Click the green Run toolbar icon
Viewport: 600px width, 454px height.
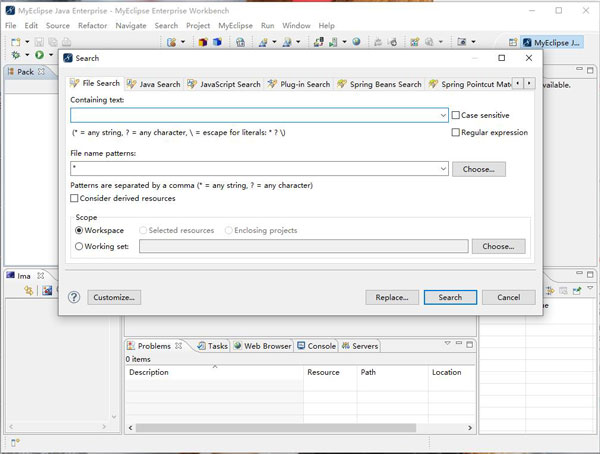(x=39, y=55)
